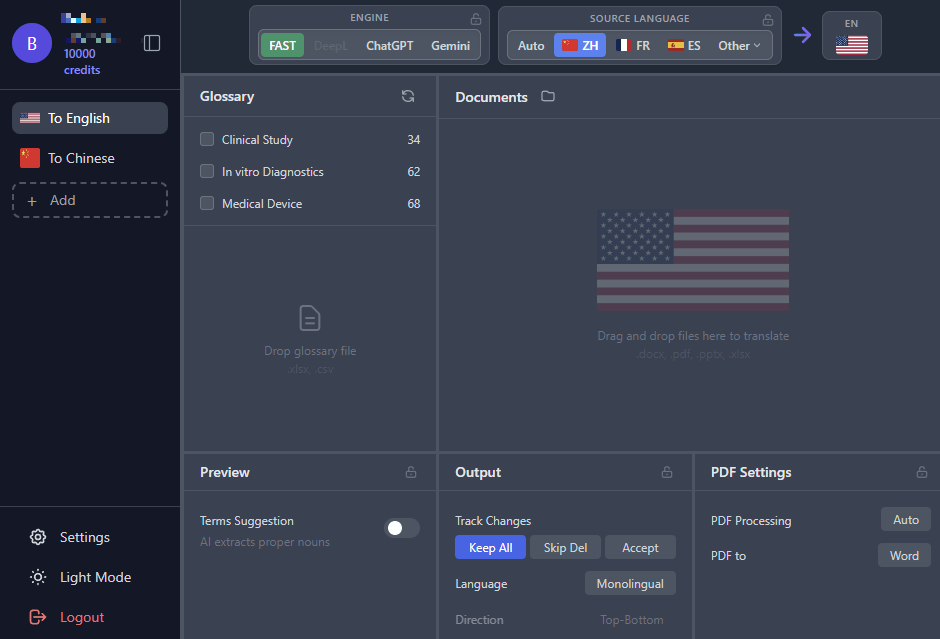The height and width of the screenshot is (639, 940).
Task: Collapse the sidebar with the panel icon
Action: [152, 43]
